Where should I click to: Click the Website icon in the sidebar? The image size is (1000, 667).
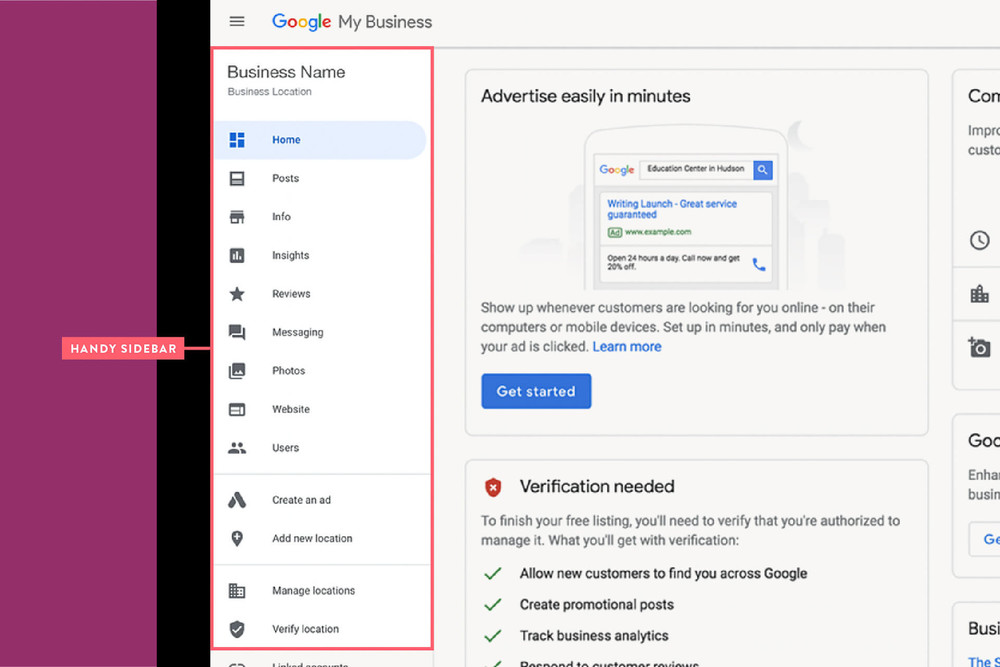coord(237,409)
